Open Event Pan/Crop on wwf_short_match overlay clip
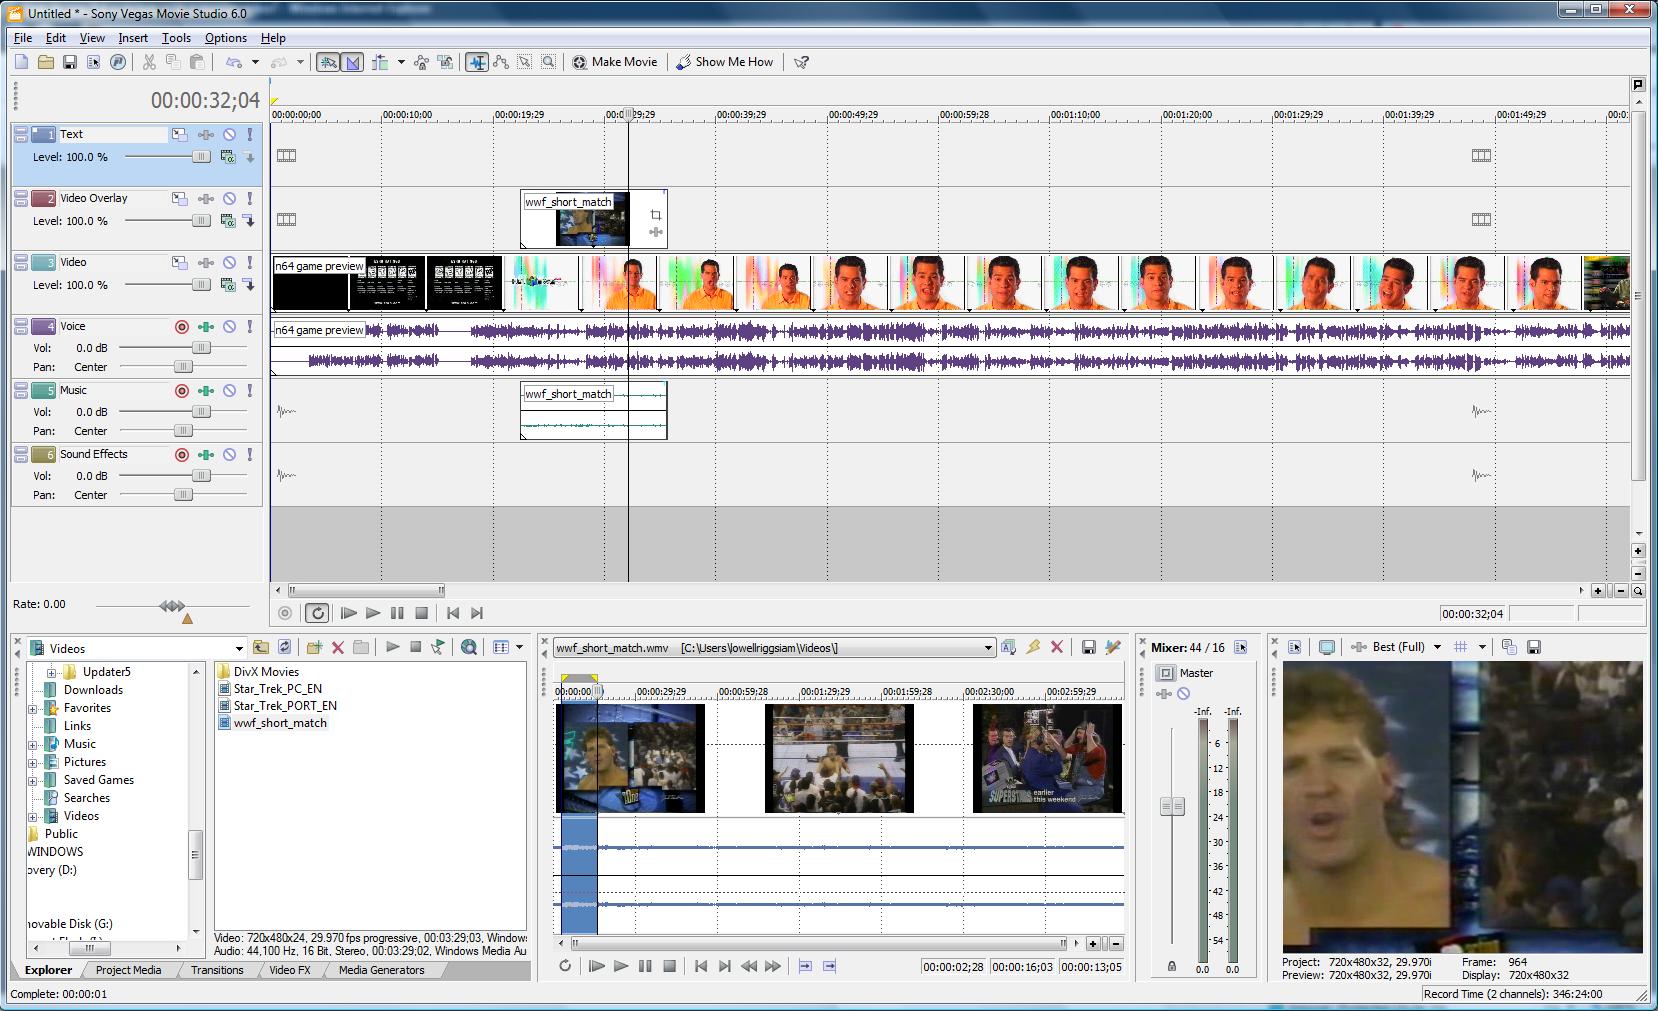The width and height of the screenshot is (1658, 1011). point(656,215)
